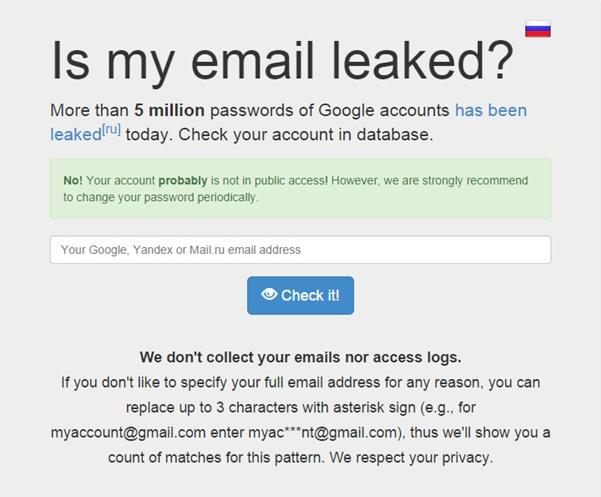The height and width of the screenshot is (497, 601).
Task: Open the "has been leaked" link
Action: [490, 110]
